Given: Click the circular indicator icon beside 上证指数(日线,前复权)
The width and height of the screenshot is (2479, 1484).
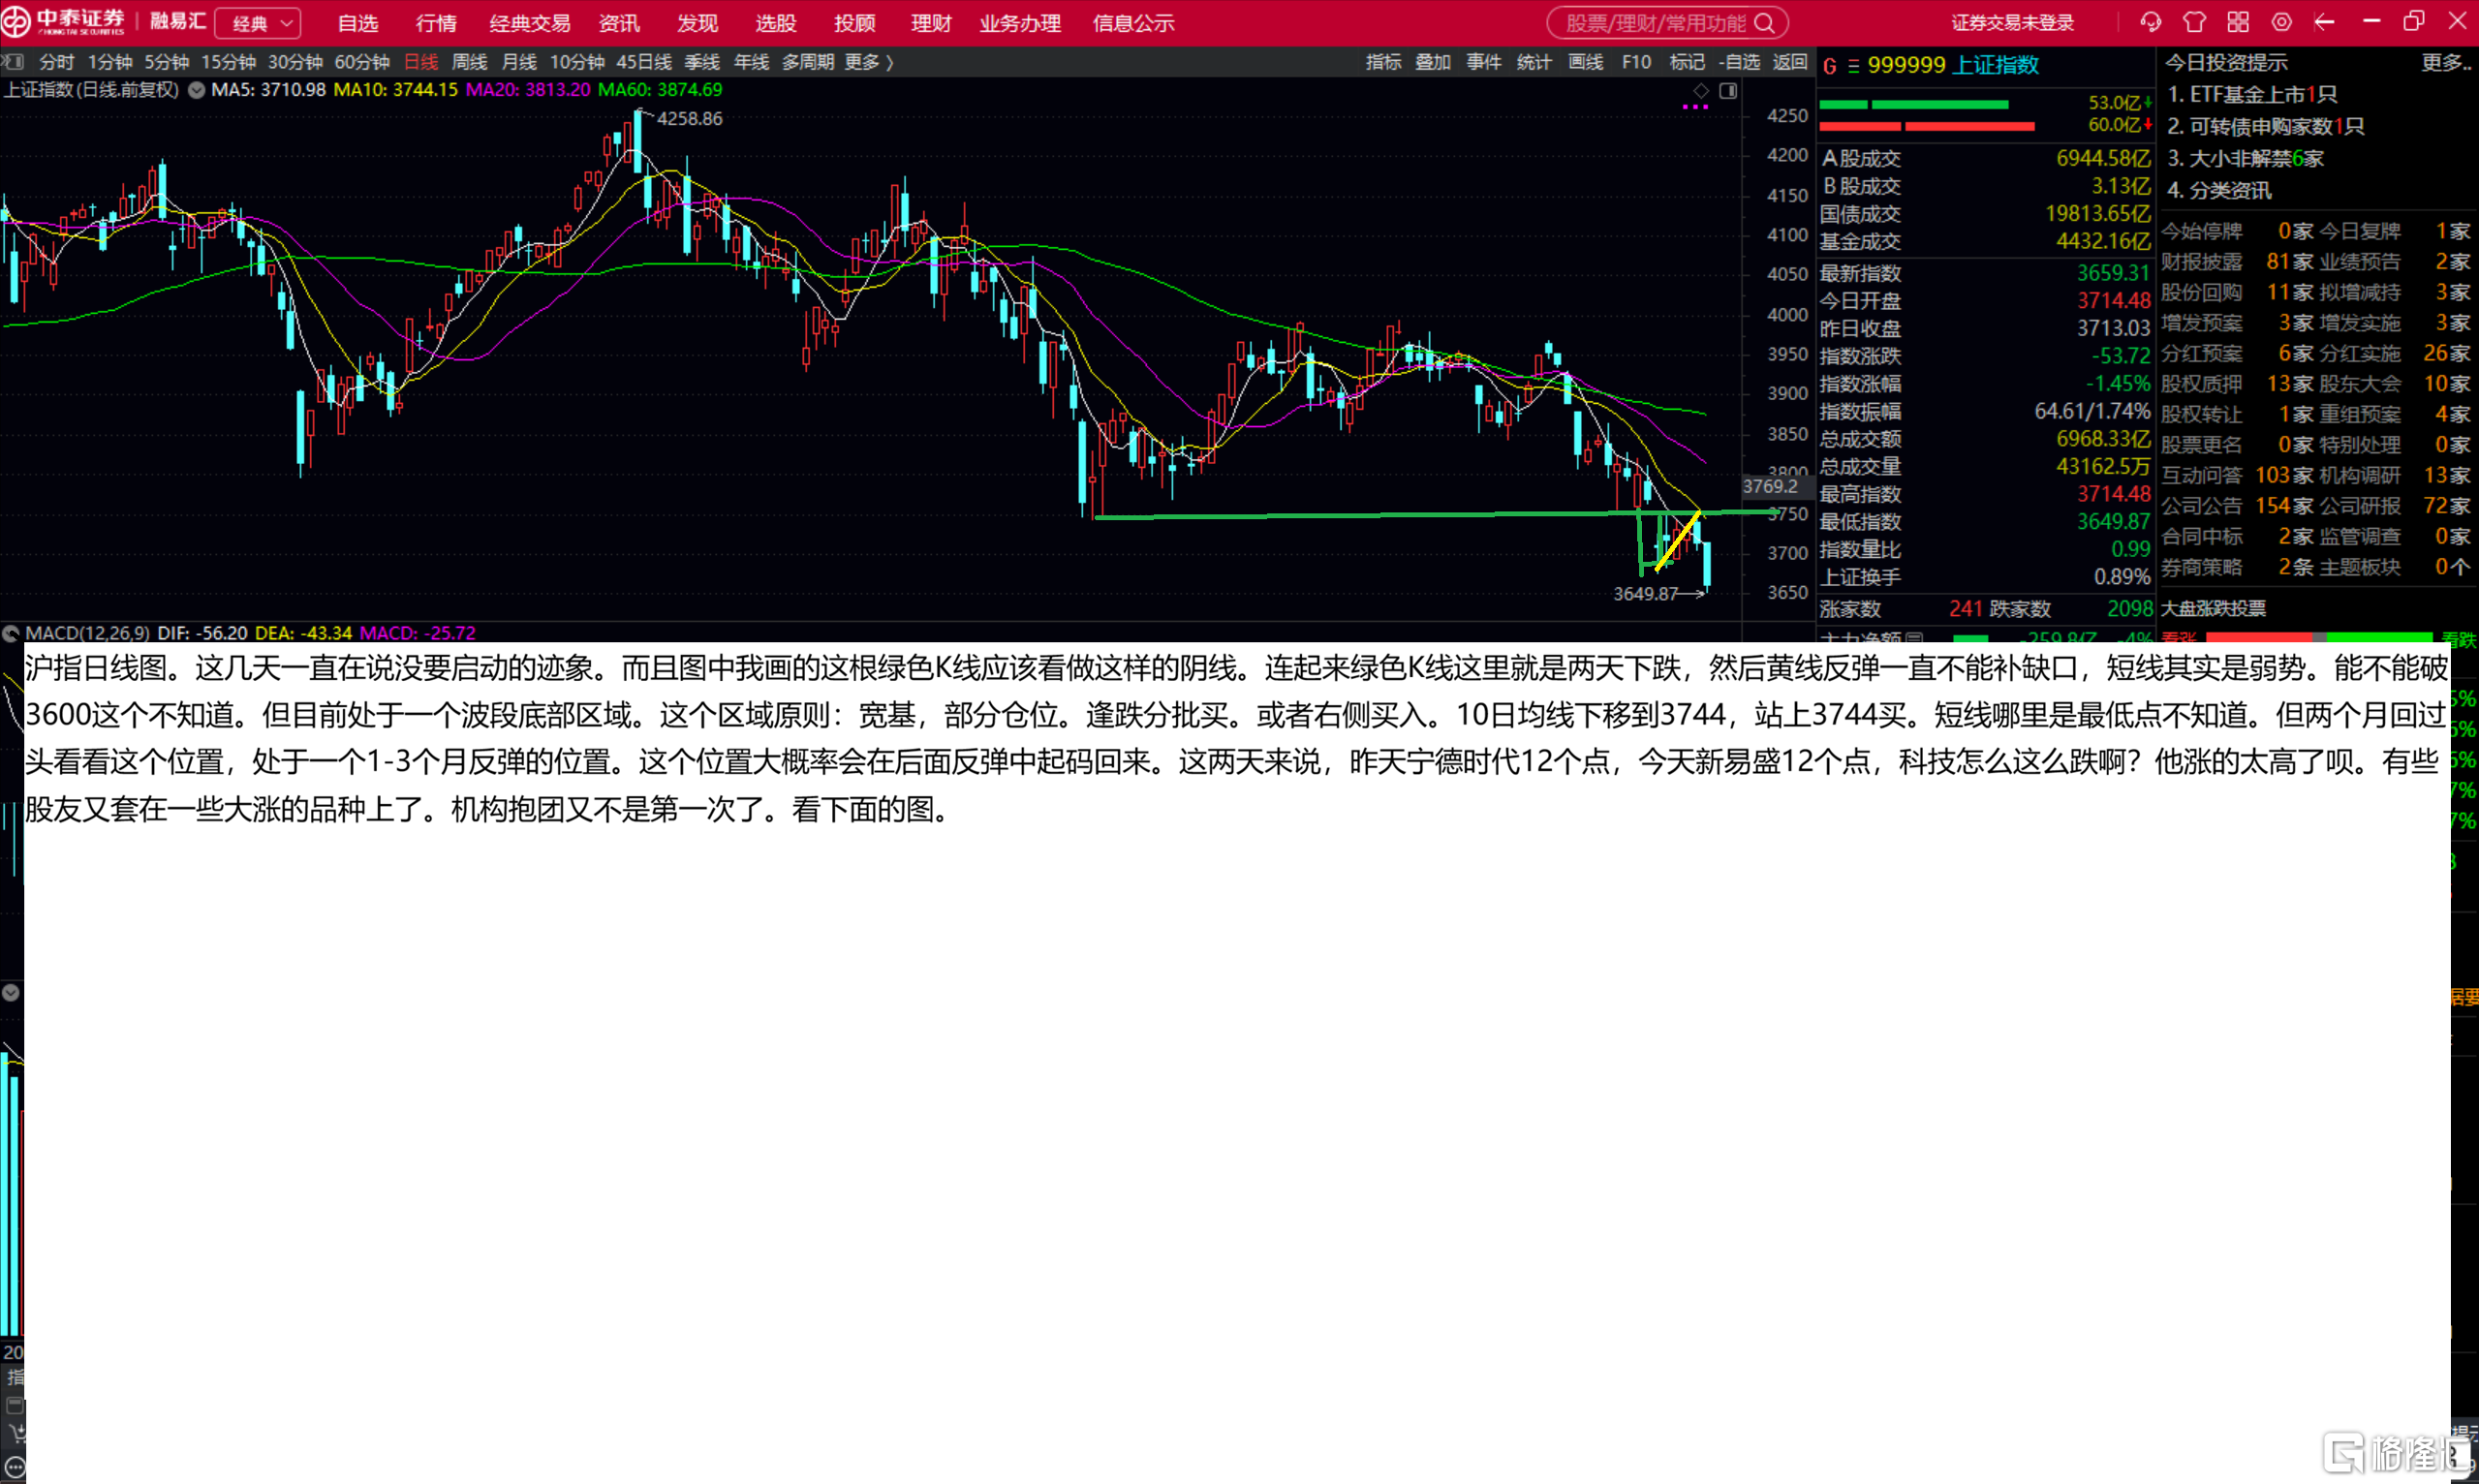Looking at the screenshot, I should 197,90.
